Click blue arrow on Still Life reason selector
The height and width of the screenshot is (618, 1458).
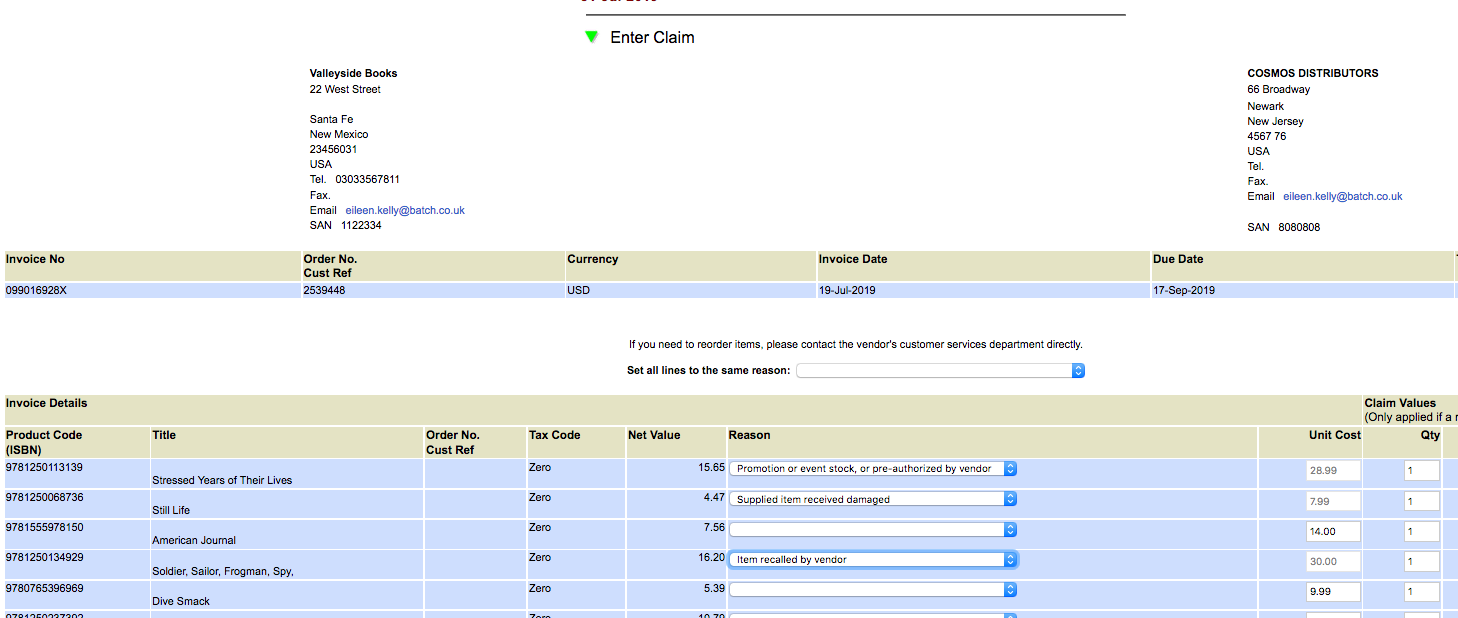coord(1009,498)
